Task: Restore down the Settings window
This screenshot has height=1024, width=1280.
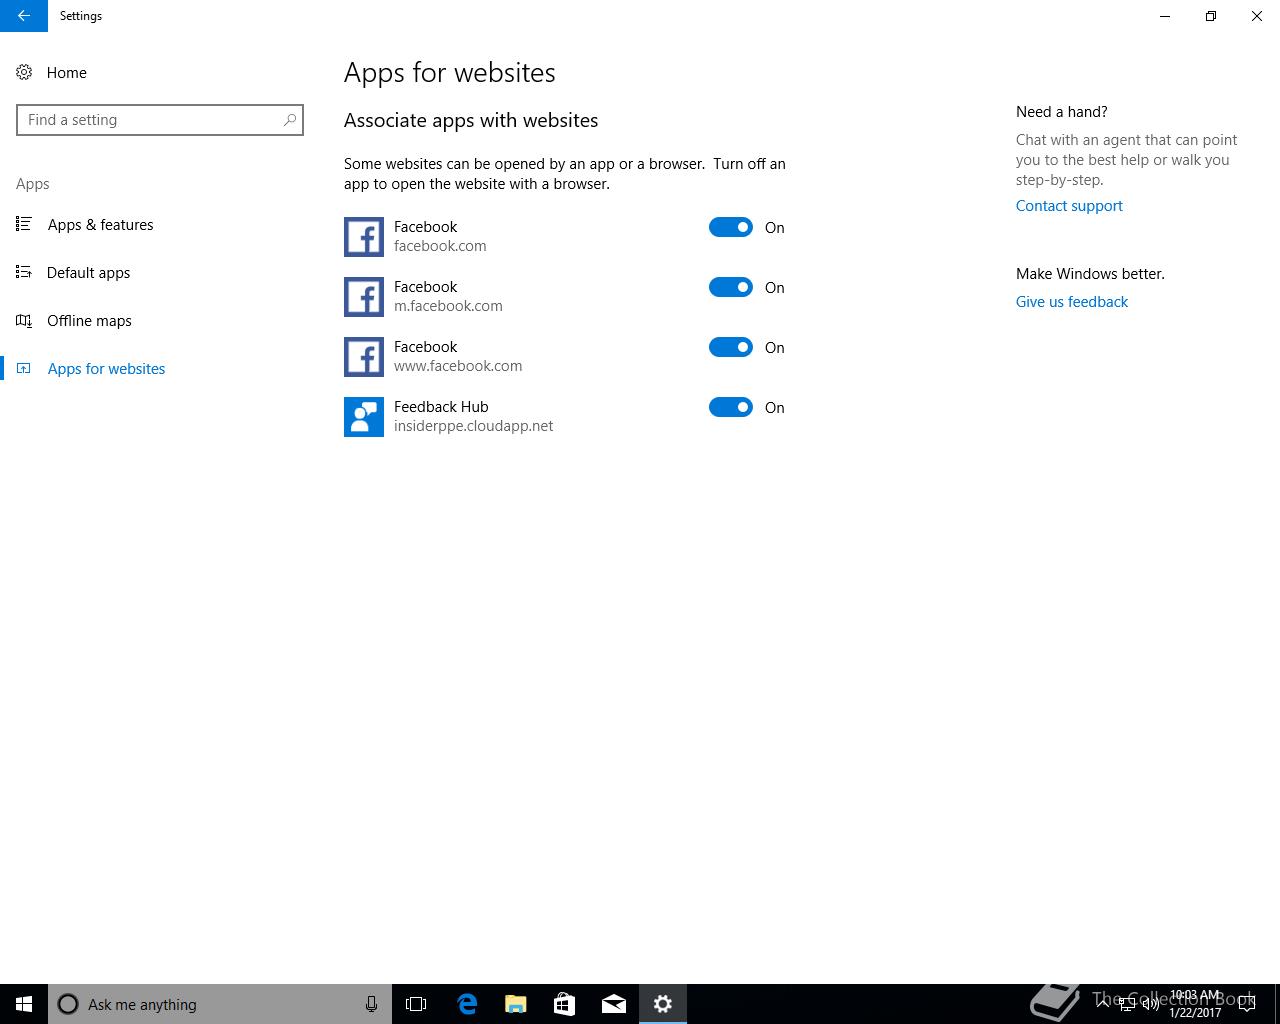Action: [1211, 16]
